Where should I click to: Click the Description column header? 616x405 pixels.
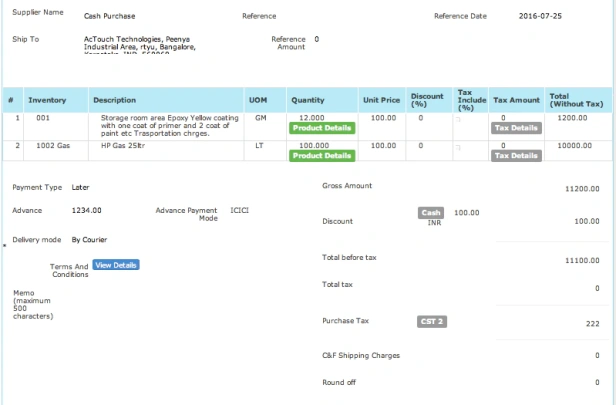[x=115, y=100]
